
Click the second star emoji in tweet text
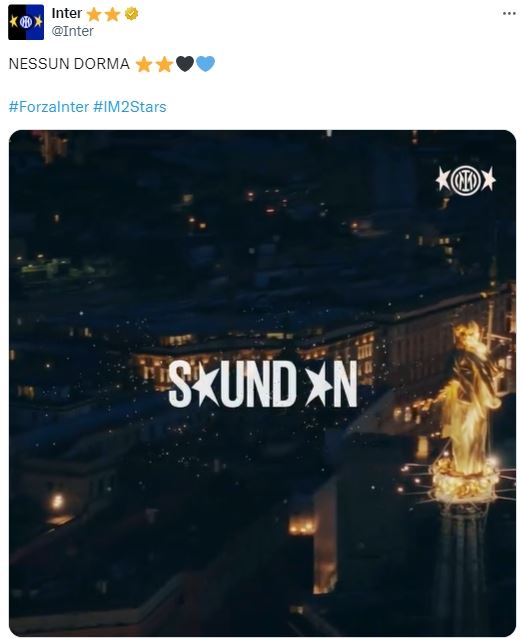pos(164,64)
